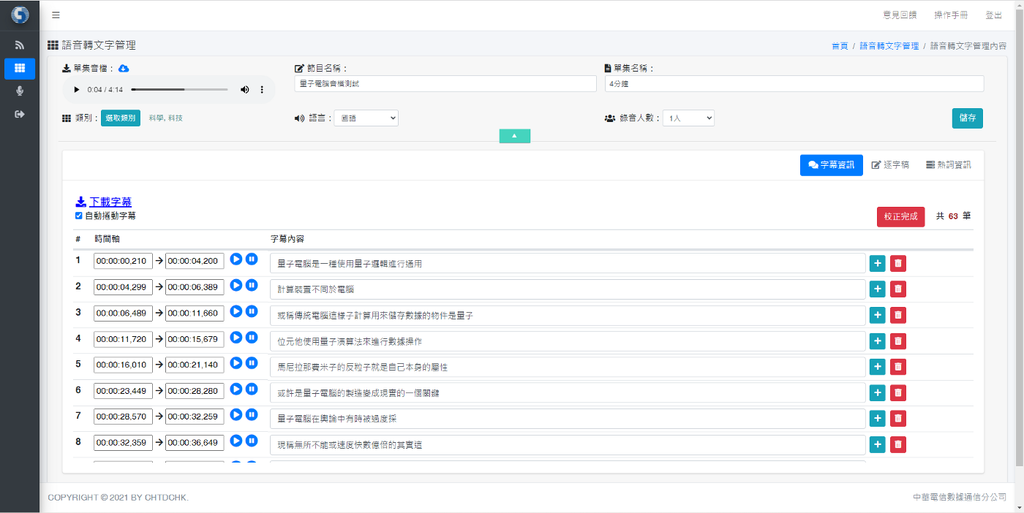This screenshot has width=1024, height=513.
Task: Add a row after subtitle 1
Action: [877, 263]
